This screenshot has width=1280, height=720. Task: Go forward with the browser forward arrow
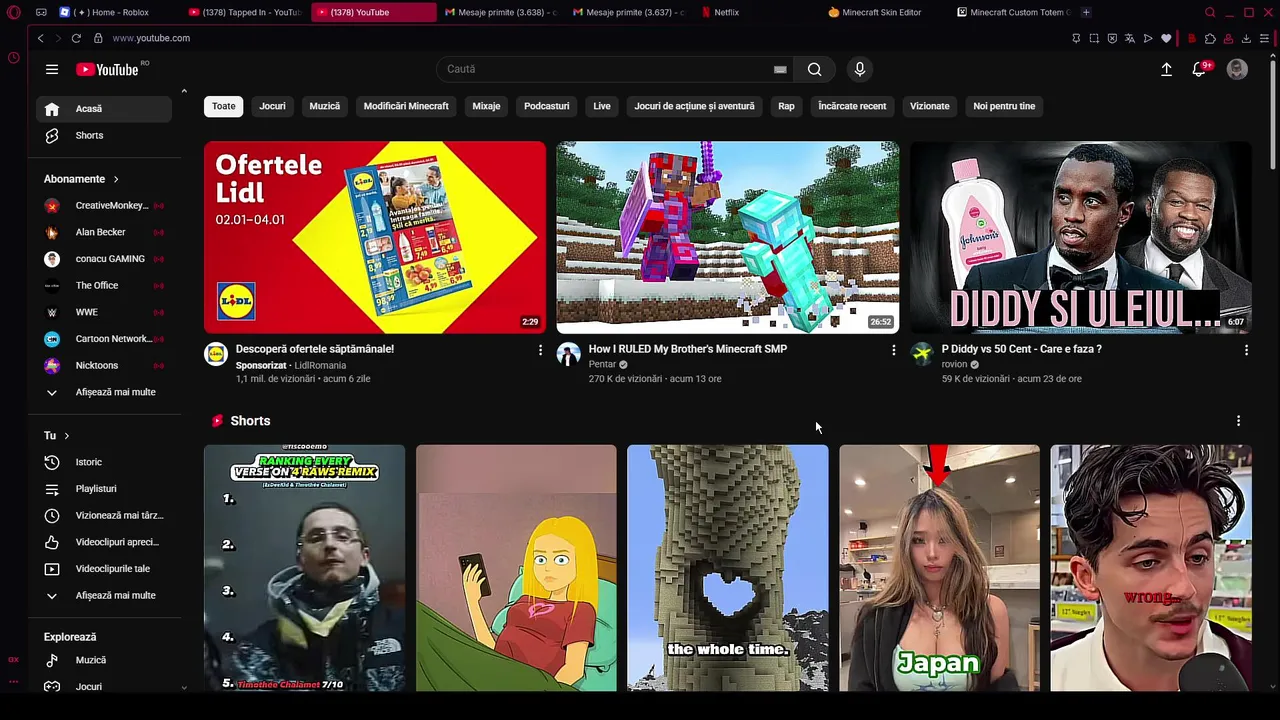pyautogui.click(x=57, y=38)
